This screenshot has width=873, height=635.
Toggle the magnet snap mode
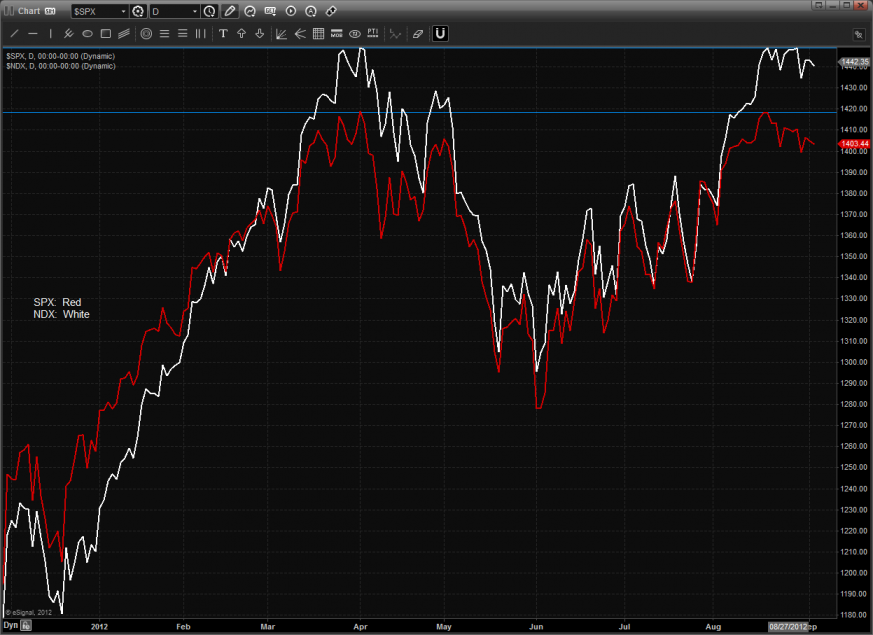pos(440,33)
